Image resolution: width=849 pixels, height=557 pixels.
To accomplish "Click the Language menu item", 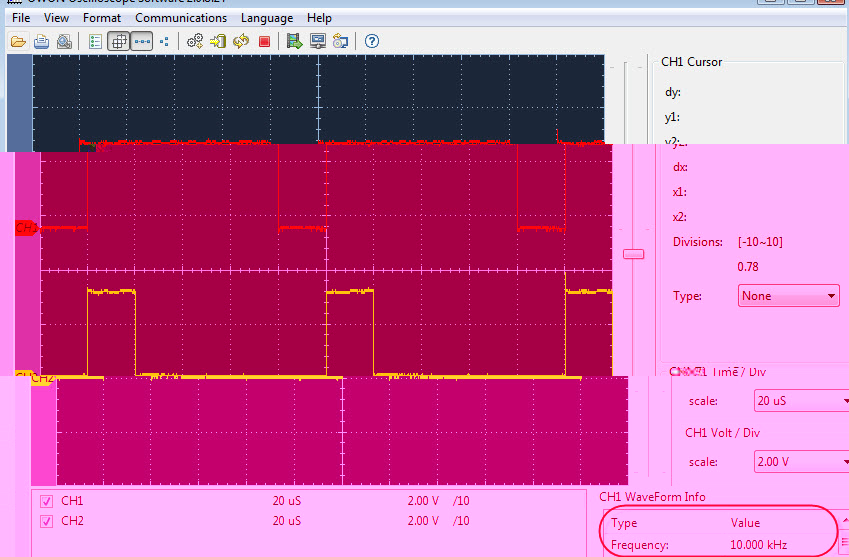I will 266,18.
